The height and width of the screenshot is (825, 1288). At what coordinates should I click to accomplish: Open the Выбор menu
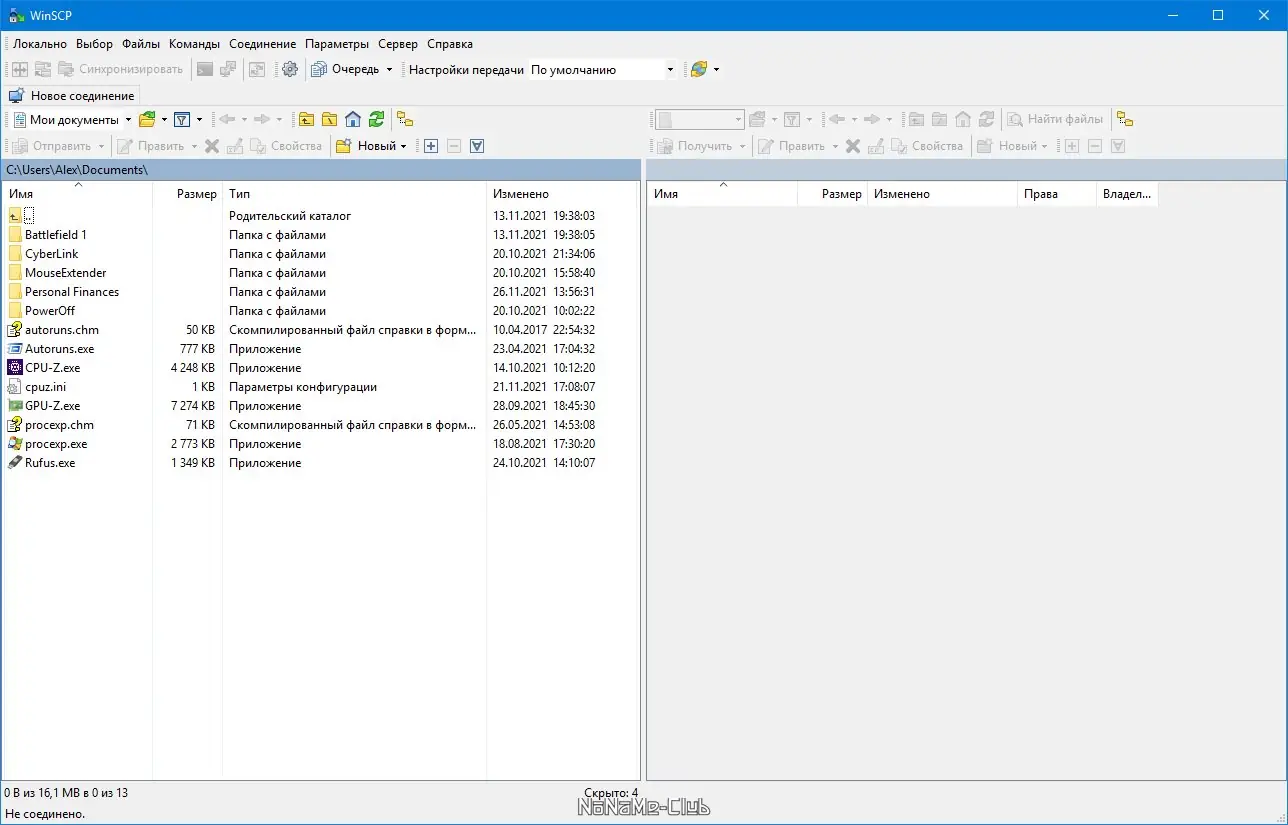95,44
